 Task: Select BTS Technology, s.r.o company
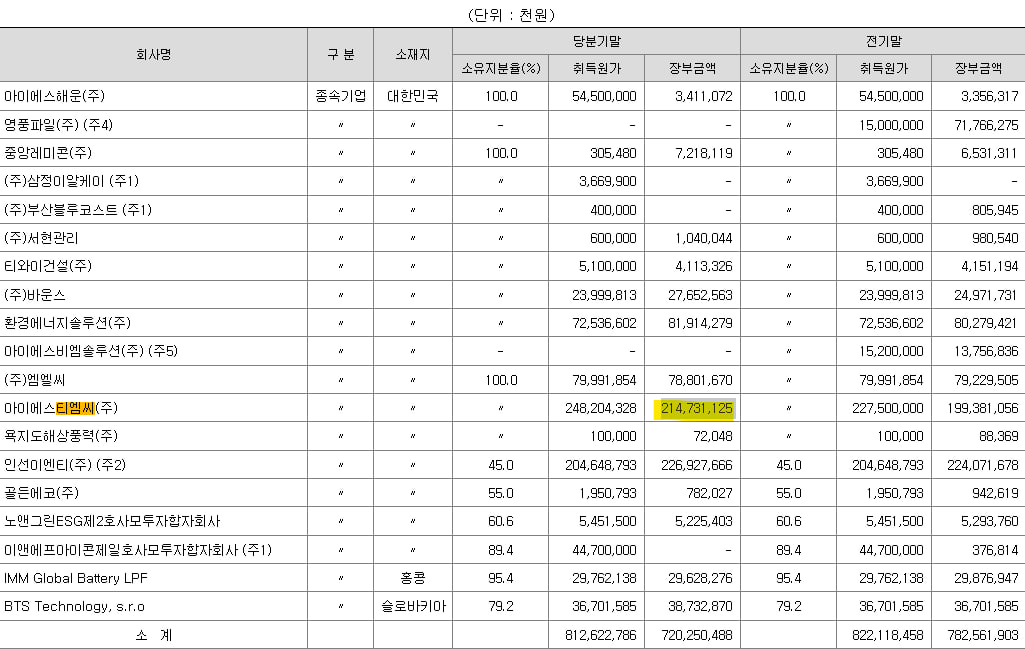tap(75, 606)
